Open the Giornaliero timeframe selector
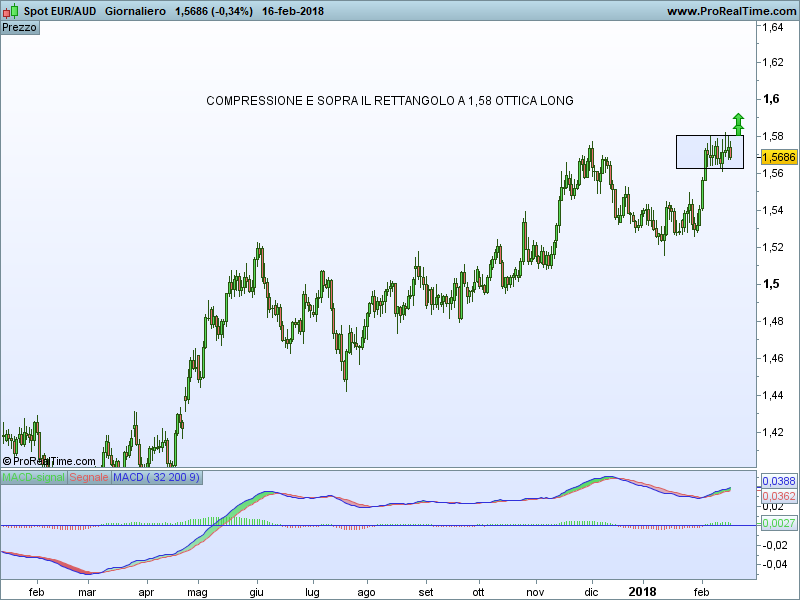 tap(135, 11)
